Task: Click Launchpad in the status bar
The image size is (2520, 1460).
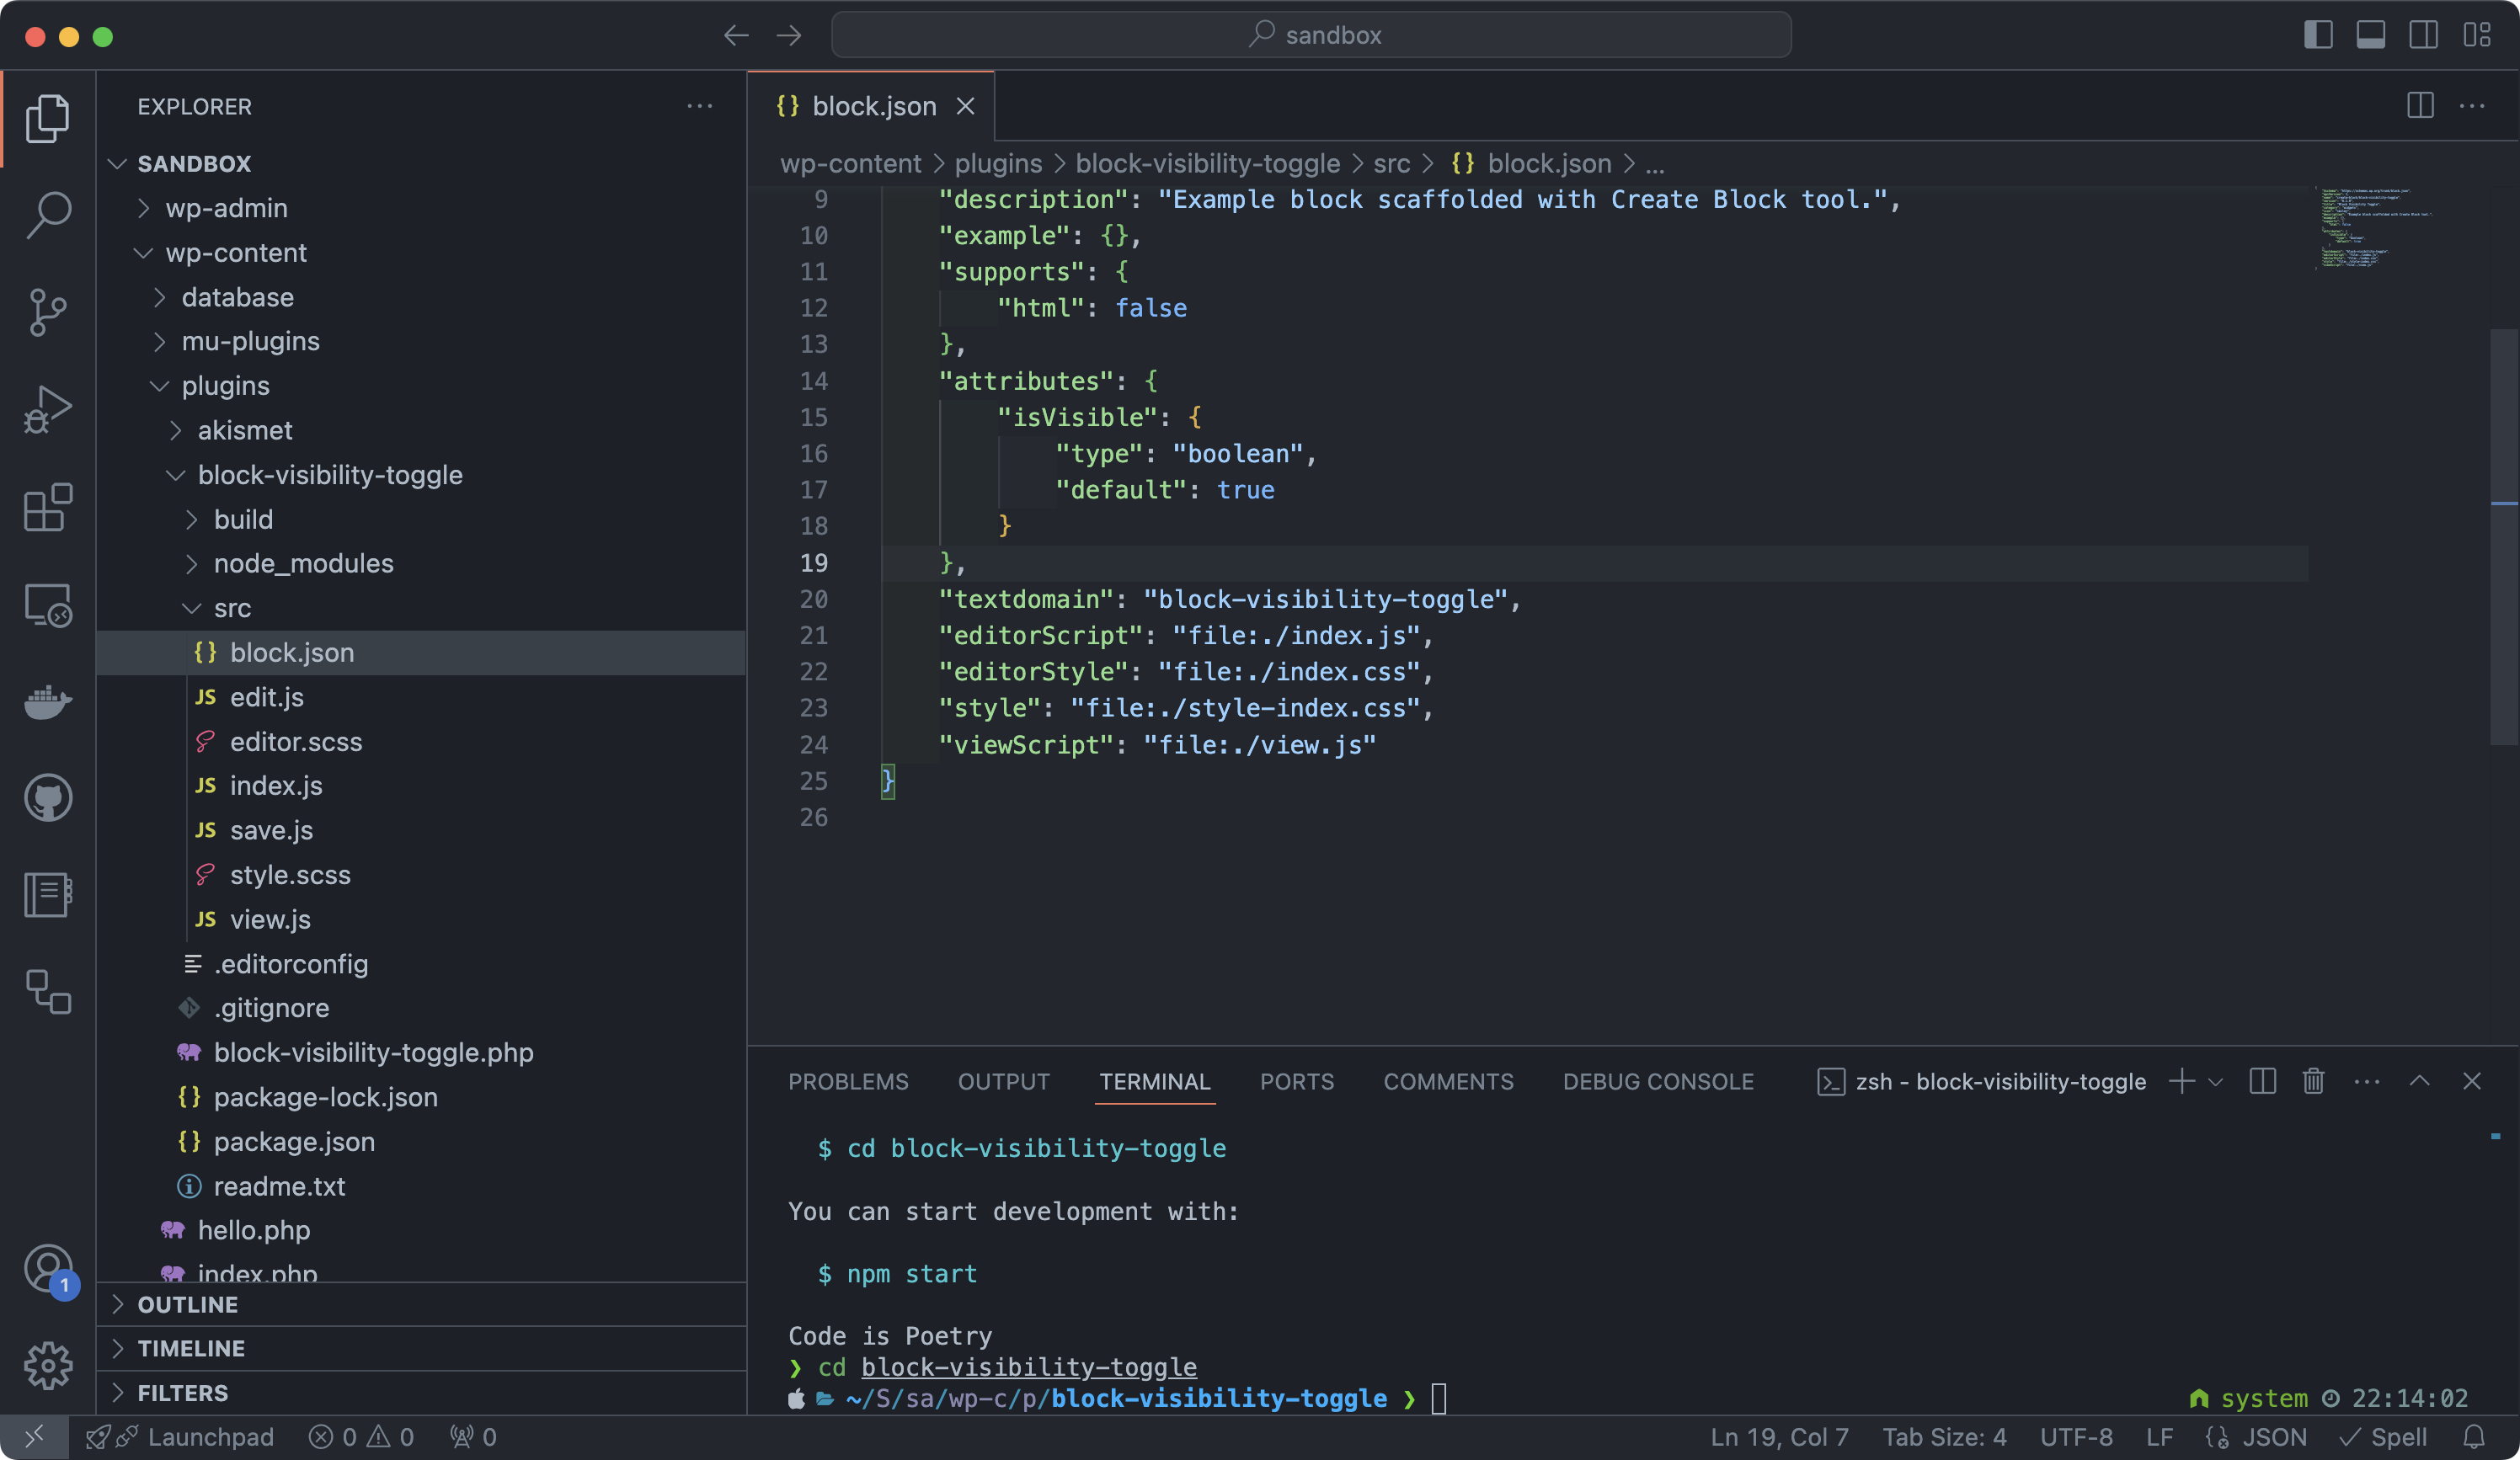Action: 180,1437
